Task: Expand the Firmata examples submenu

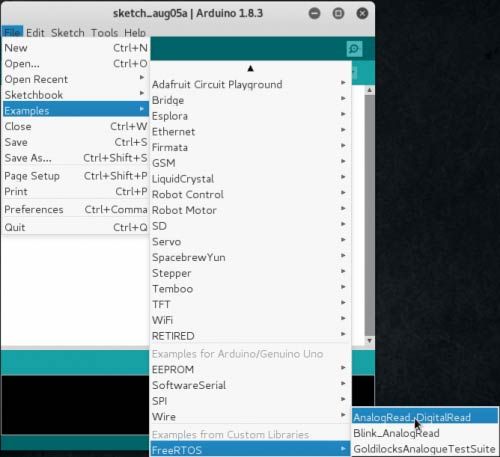Action: coord(250,147)
